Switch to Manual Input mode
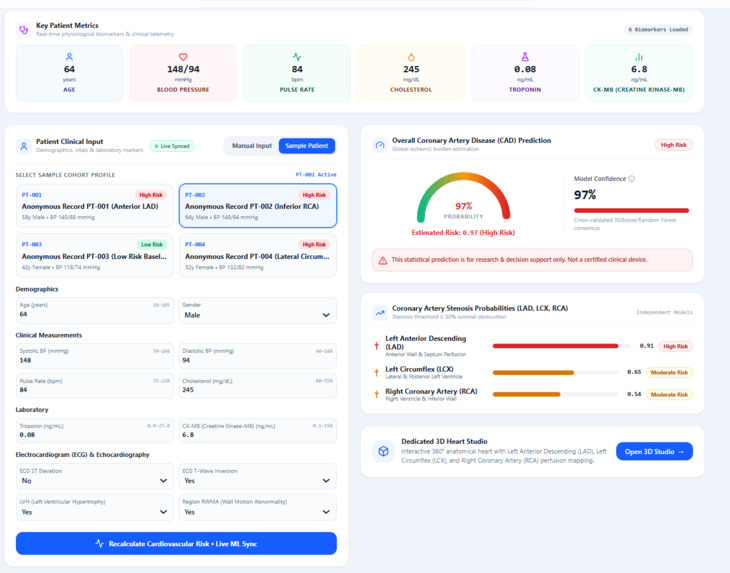Viewport: 730px width, 573px height. point(252,146)
